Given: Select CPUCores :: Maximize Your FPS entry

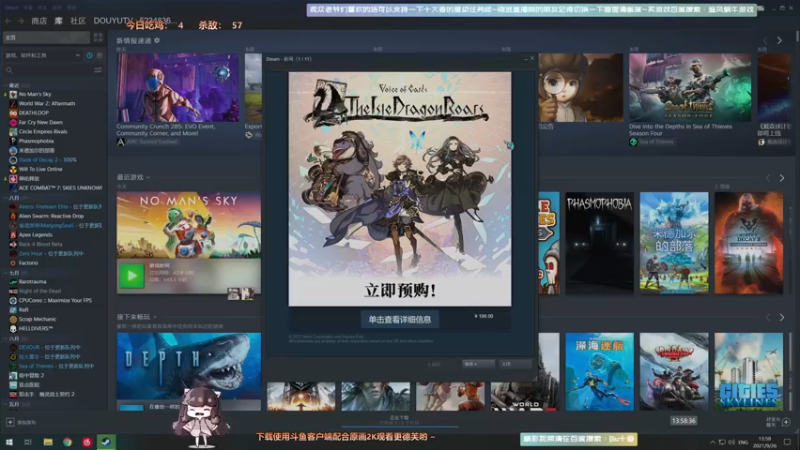Looking at the screenshot, I should 55,301.
